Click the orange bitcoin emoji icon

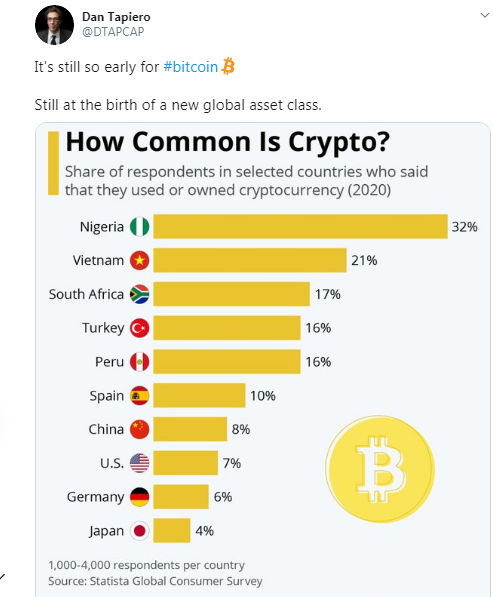click(x=228, y=66)
